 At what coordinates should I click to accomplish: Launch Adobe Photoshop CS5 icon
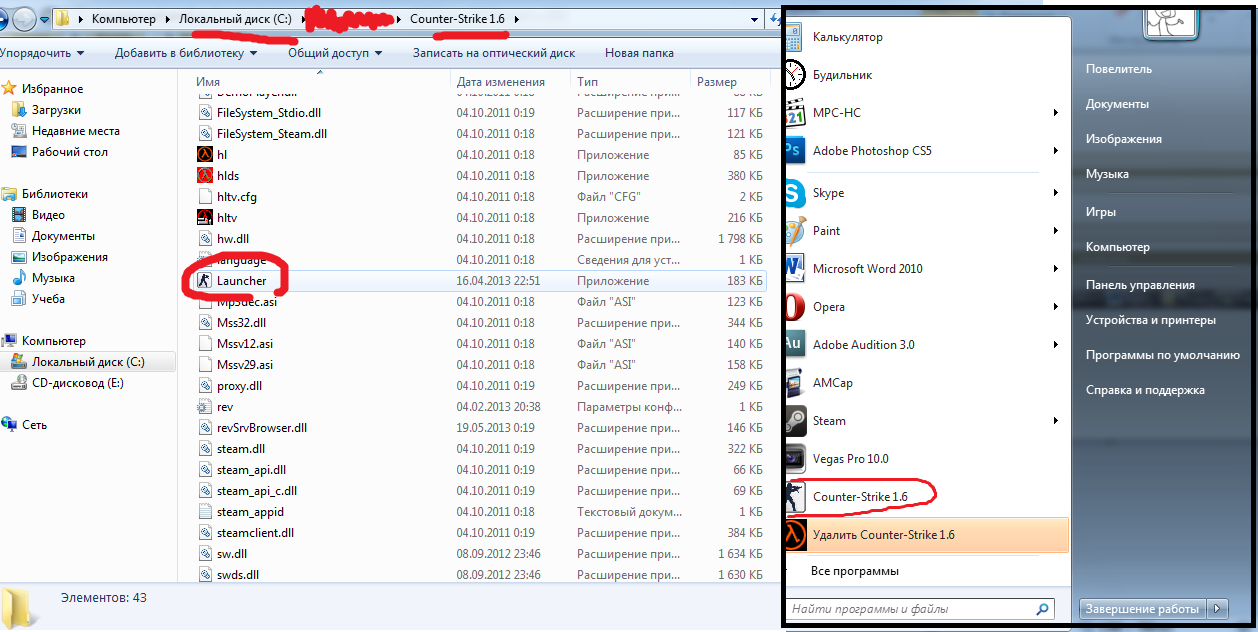click(796, 151)
